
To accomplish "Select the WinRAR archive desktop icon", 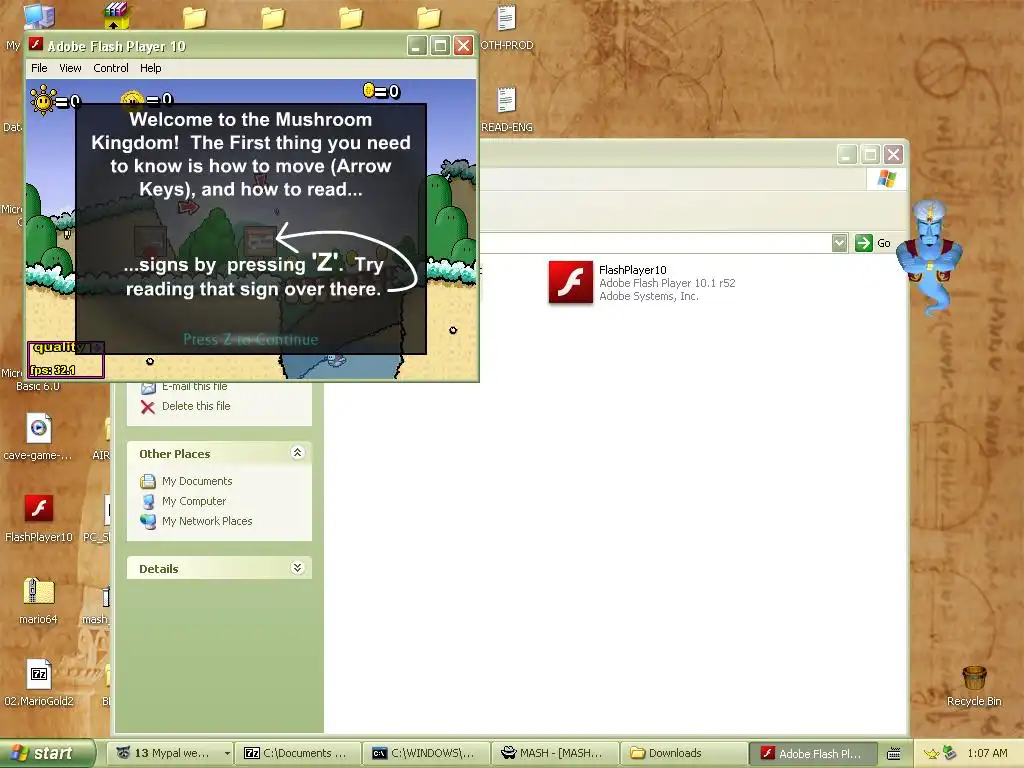I will [x=116, y=16].
